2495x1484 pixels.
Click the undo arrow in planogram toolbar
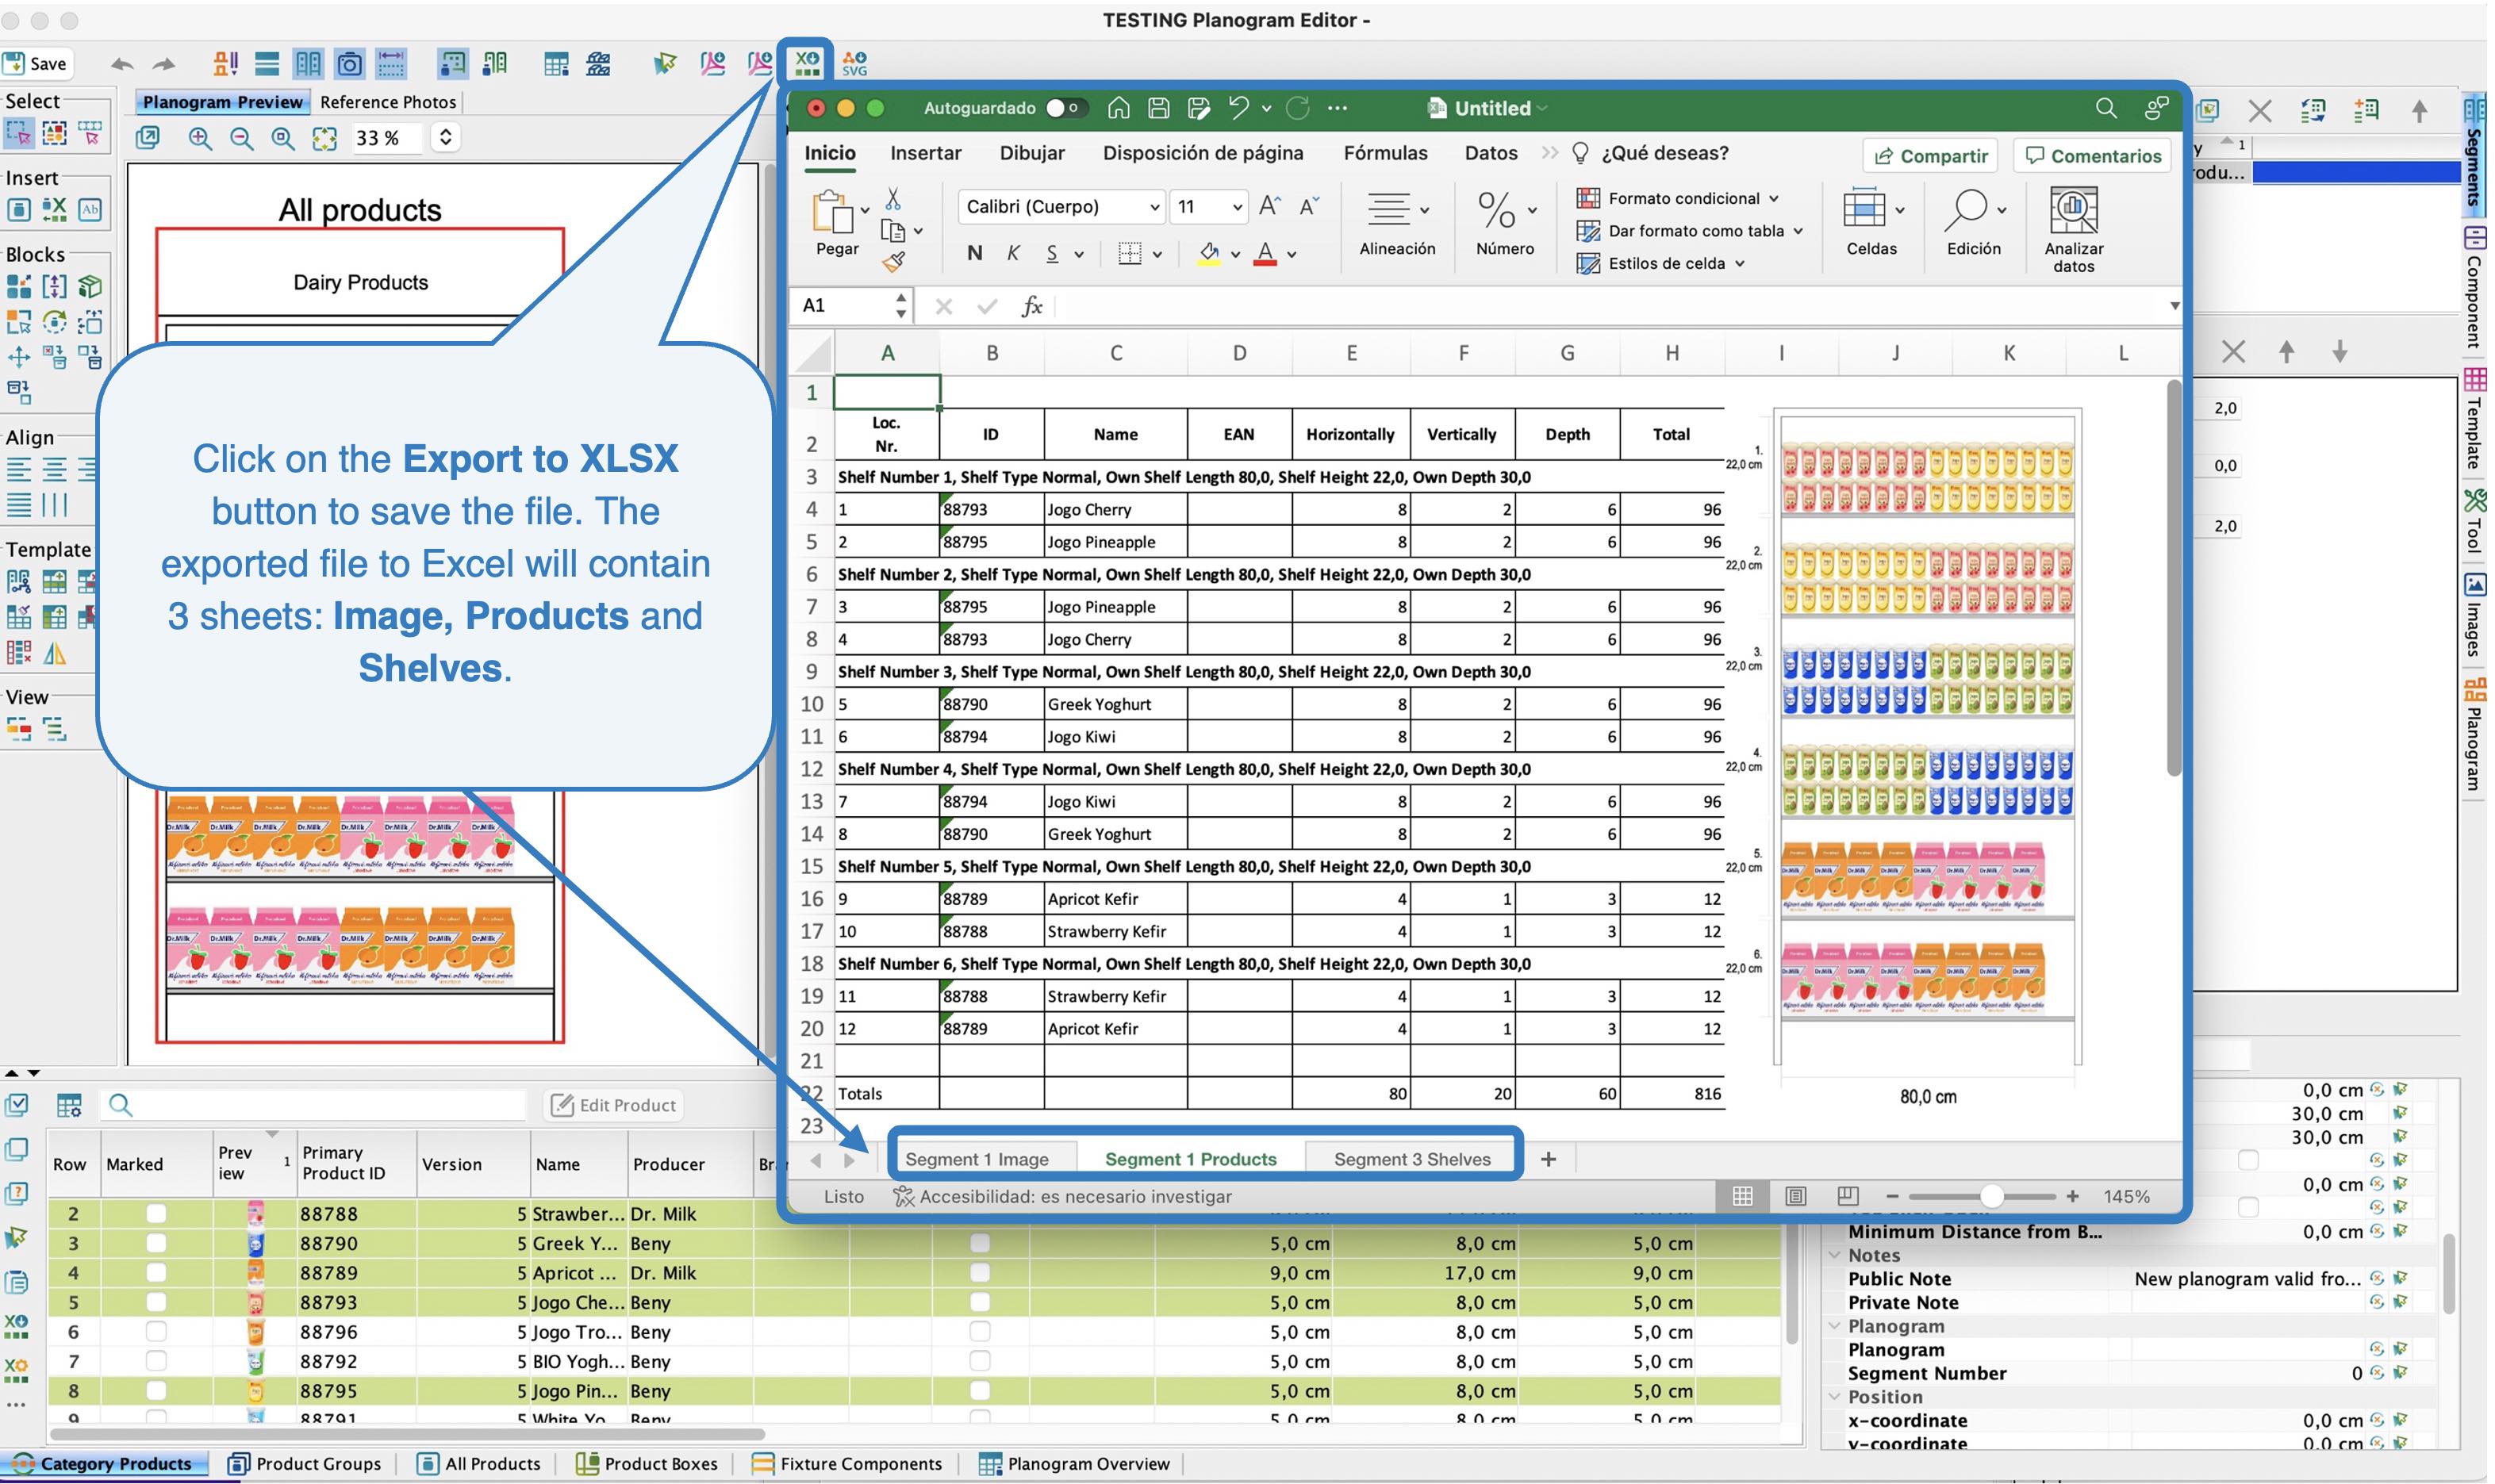[x=122, y=65]
